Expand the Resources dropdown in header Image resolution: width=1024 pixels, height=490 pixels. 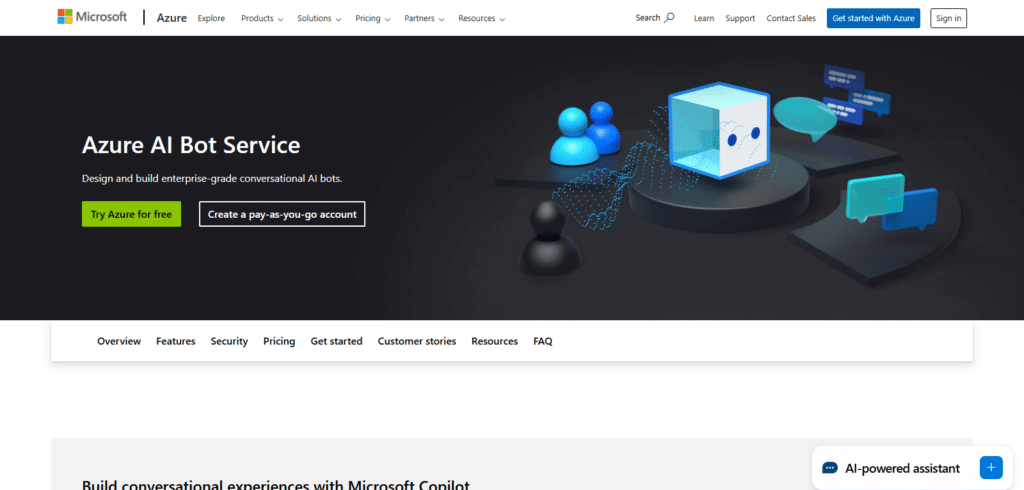pos(481,18)
